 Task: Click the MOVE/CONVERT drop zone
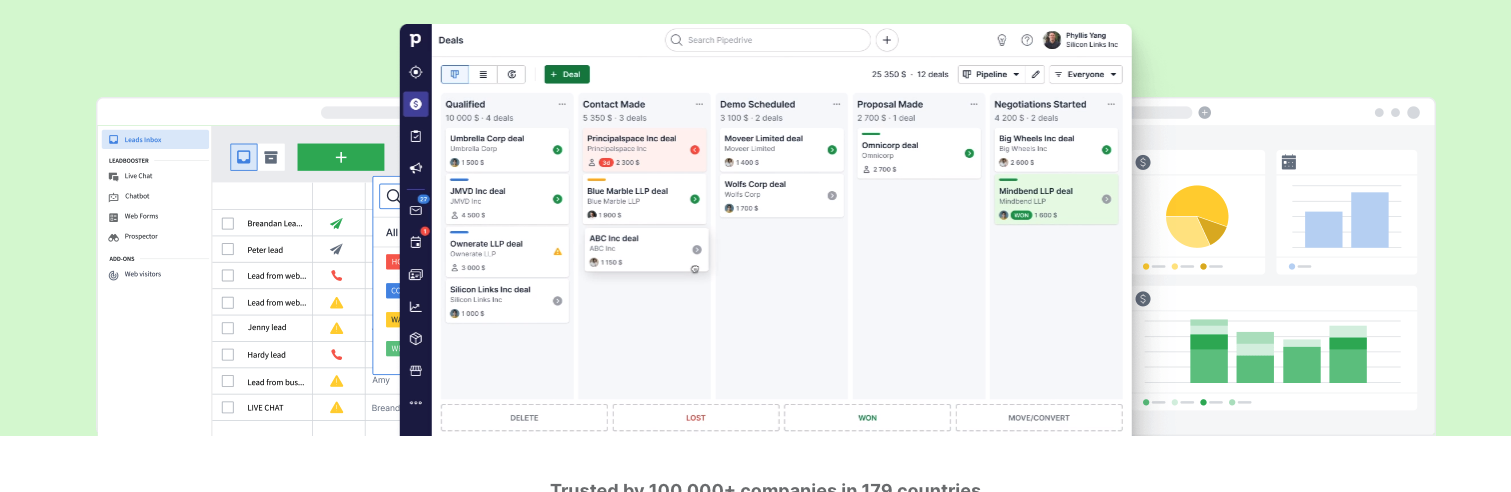[x=1039, y=418]
